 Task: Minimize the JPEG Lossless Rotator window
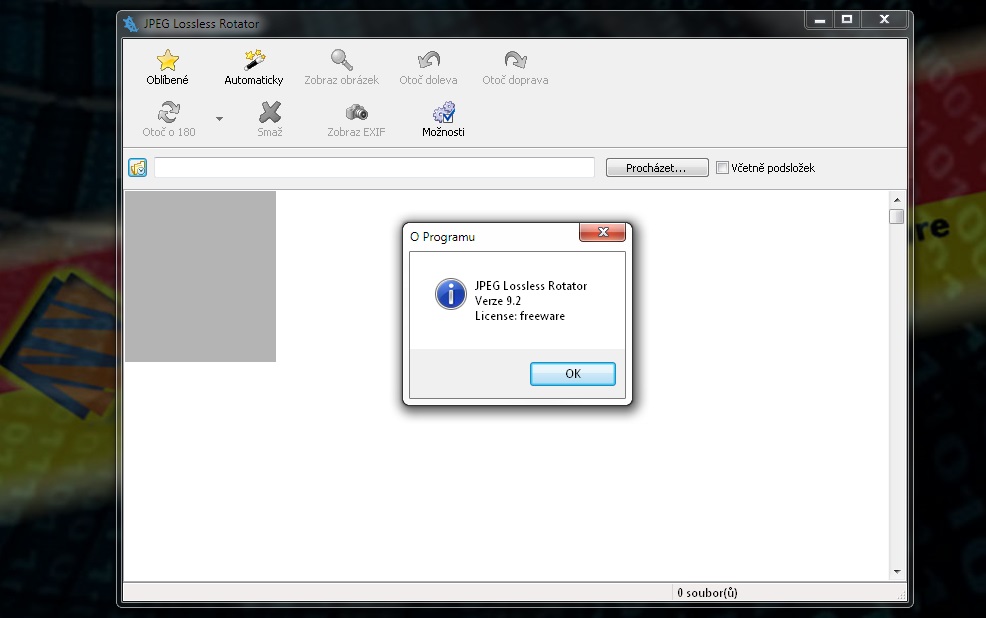[x=819, y=20]
